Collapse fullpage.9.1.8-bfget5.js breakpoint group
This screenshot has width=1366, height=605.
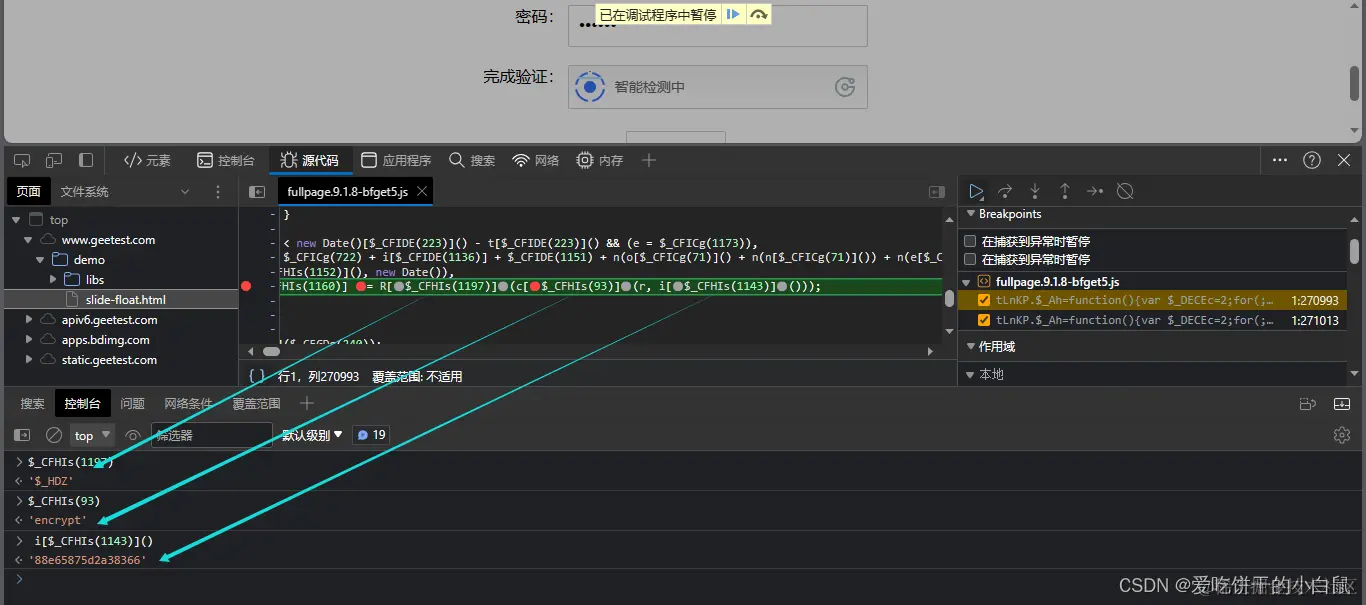[x=968, y=282]
